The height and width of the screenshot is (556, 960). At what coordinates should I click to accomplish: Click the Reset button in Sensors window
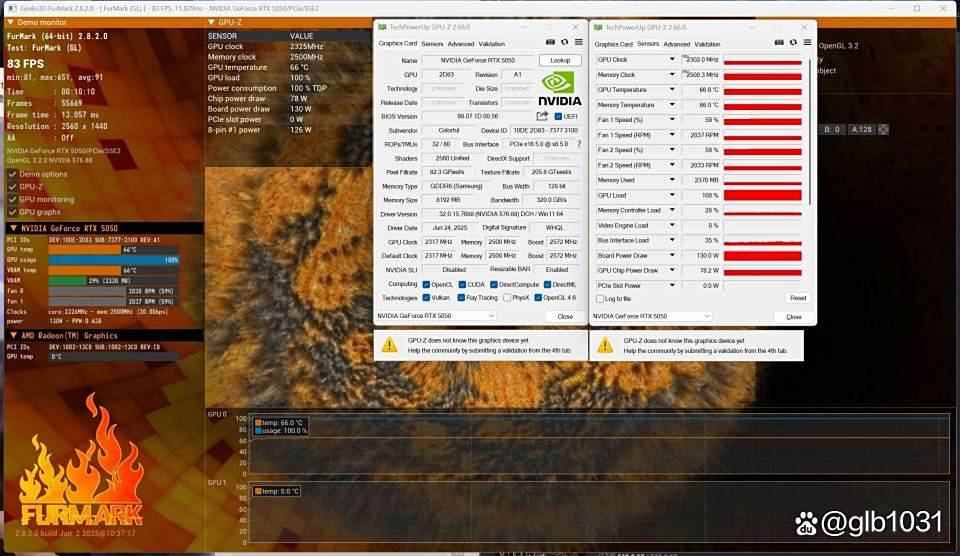(x=798, y=298)
